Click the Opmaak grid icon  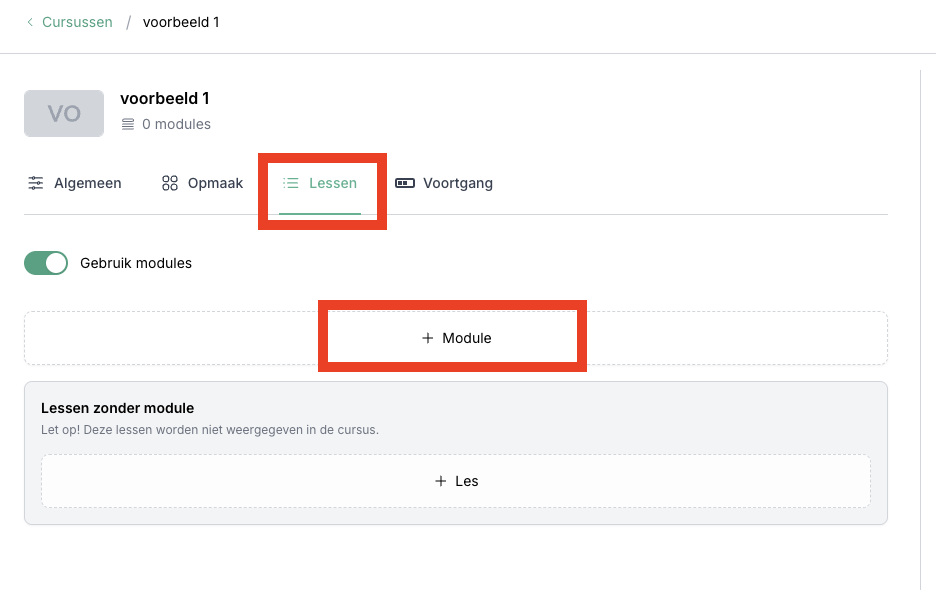[170, 183]
